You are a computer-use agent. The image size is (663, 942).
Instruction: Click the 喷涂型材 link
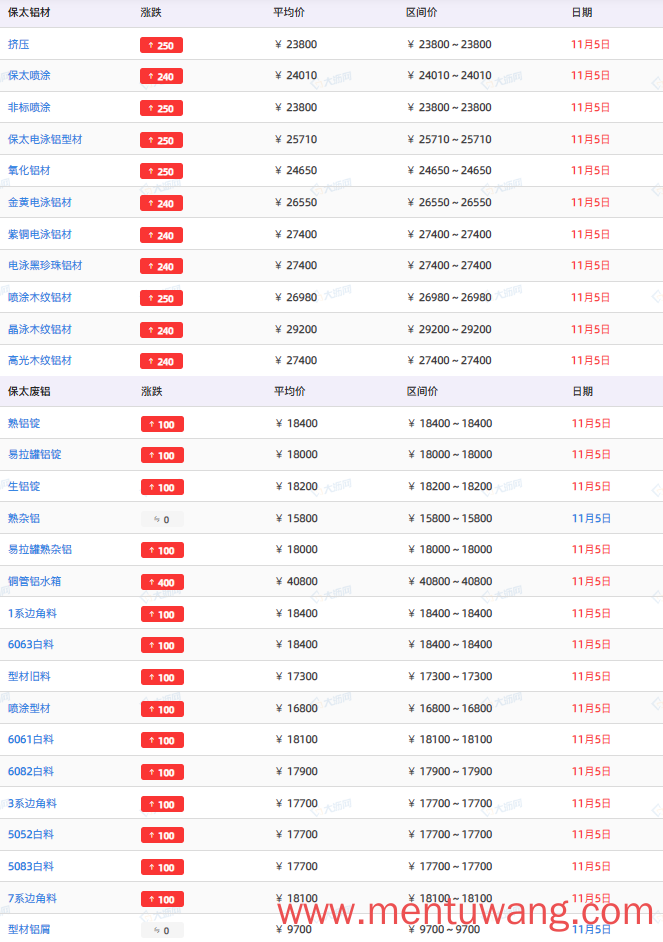(x=29, y=708)
